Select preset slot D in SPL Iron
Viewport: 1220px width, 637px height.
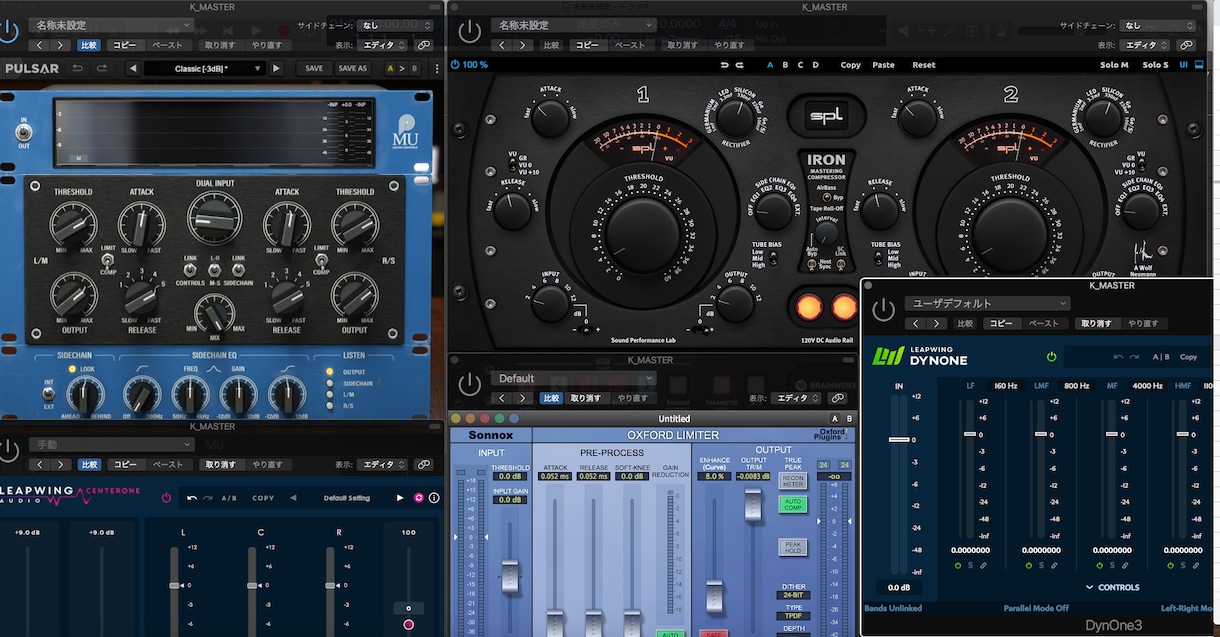click(815, 65)
